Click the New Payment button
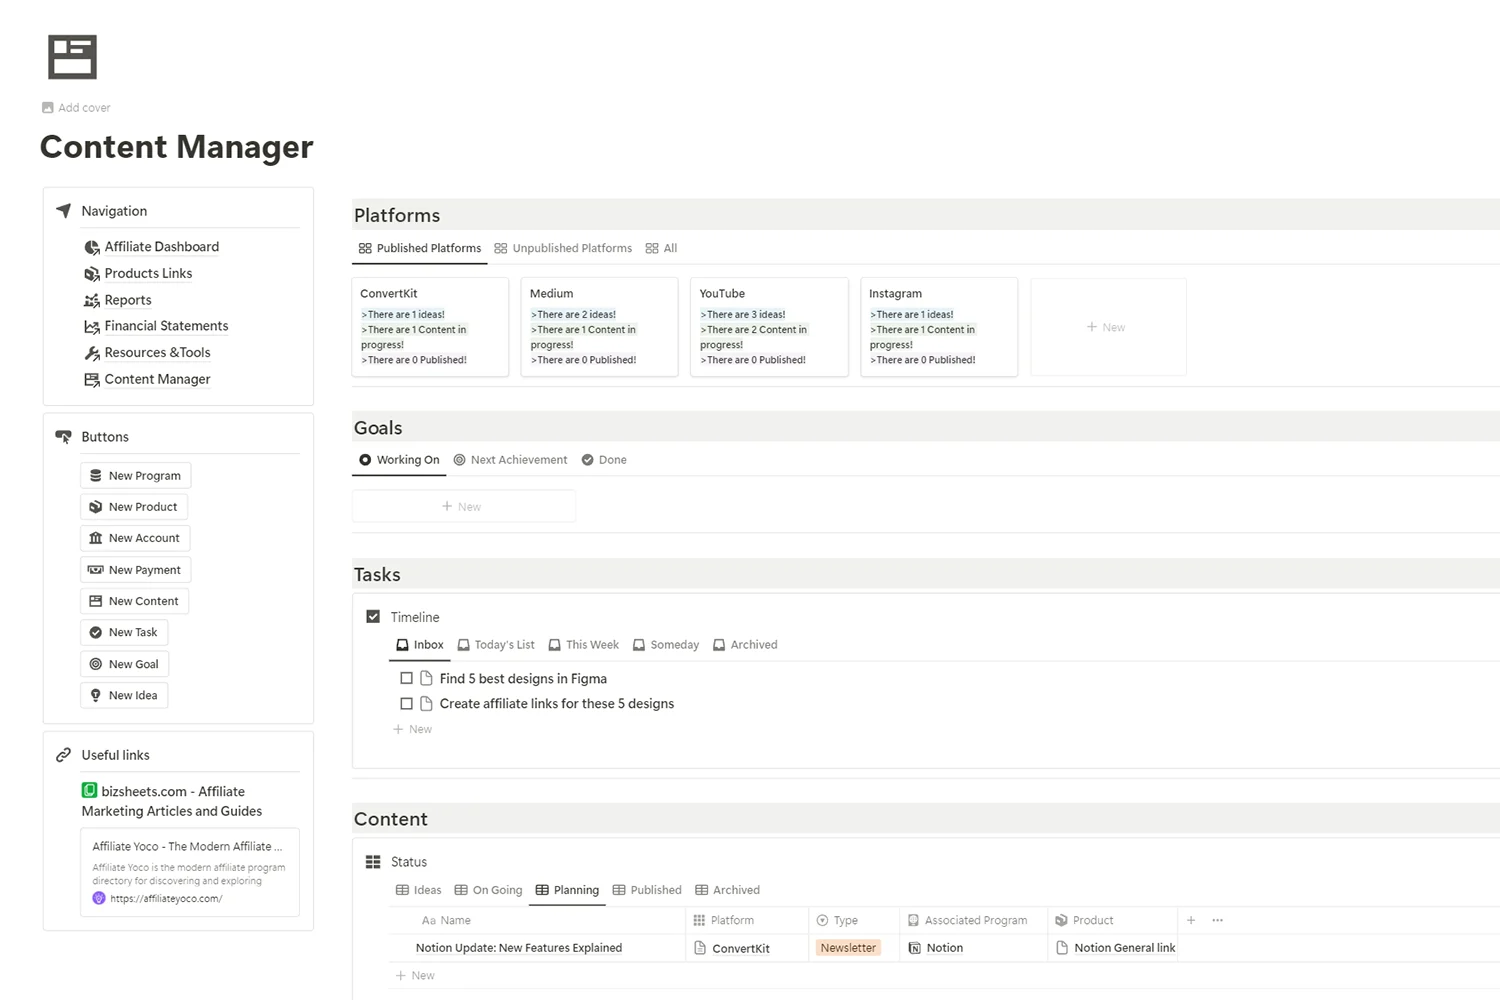This screenshot has width=1500, height=1000. click(135, 570)
